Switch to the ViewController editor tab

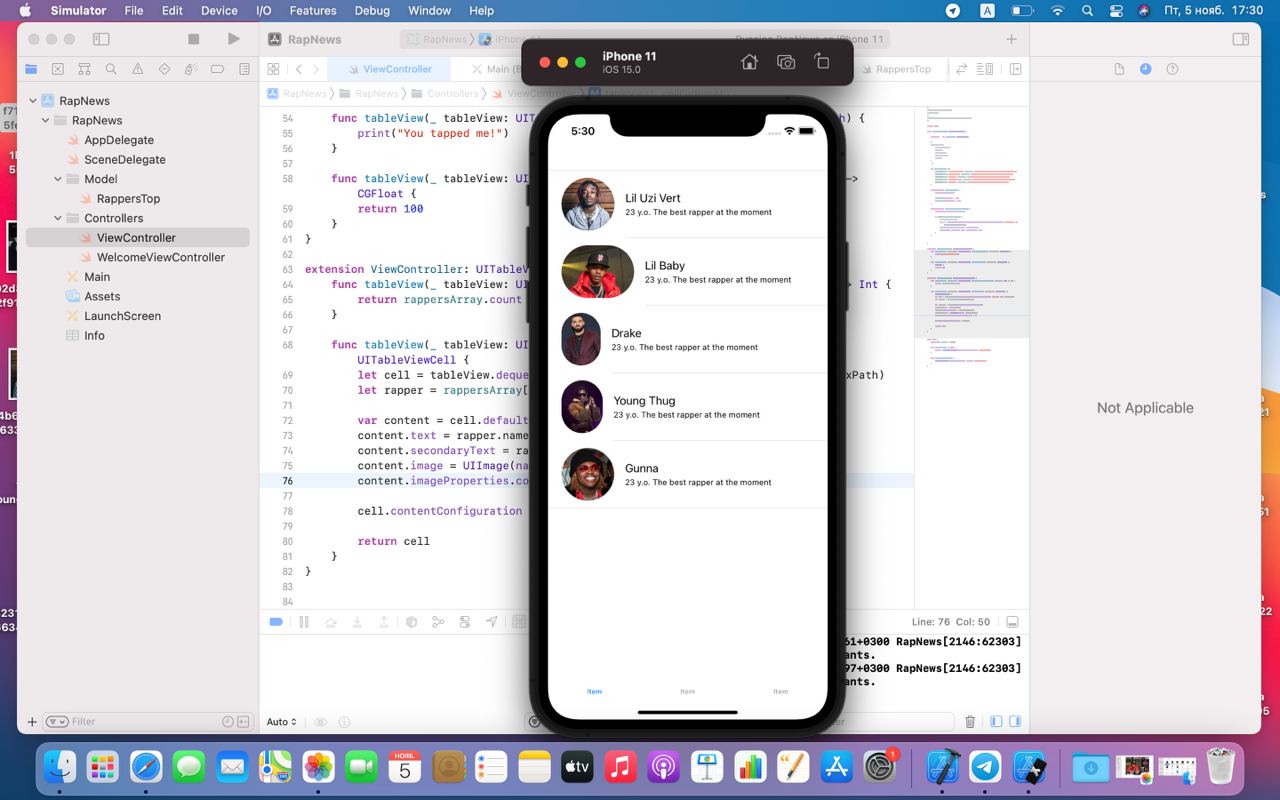click(390, 69)
